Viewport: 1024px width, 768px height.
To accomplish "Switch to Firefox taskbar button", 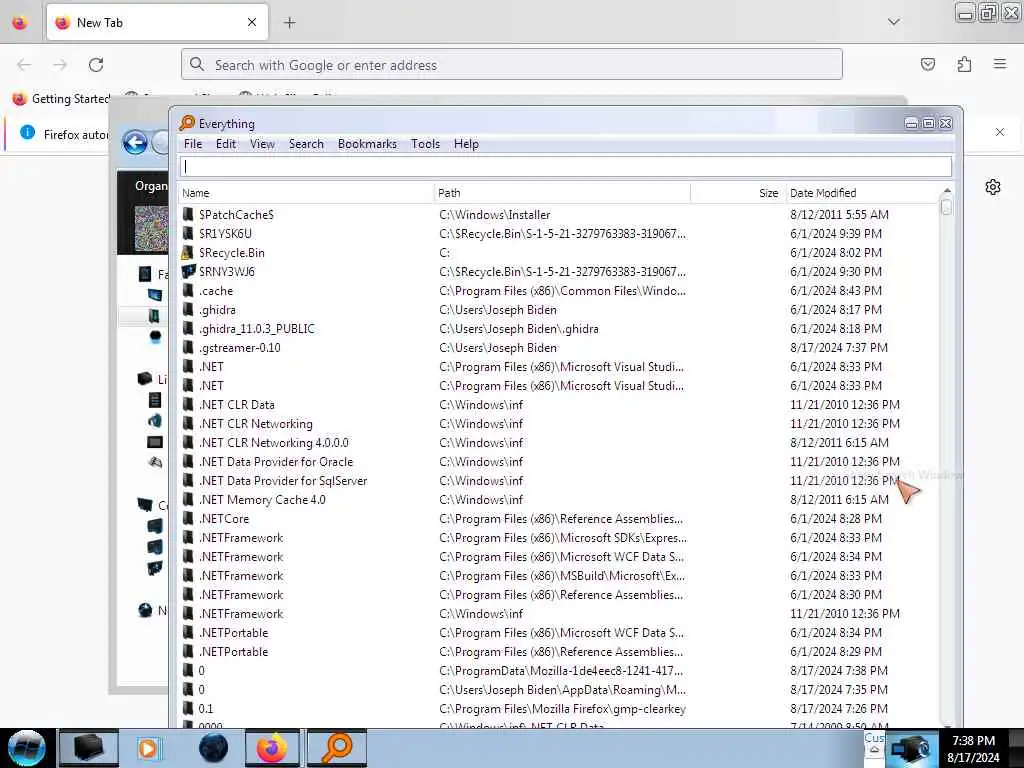I will tap(272, 748).
